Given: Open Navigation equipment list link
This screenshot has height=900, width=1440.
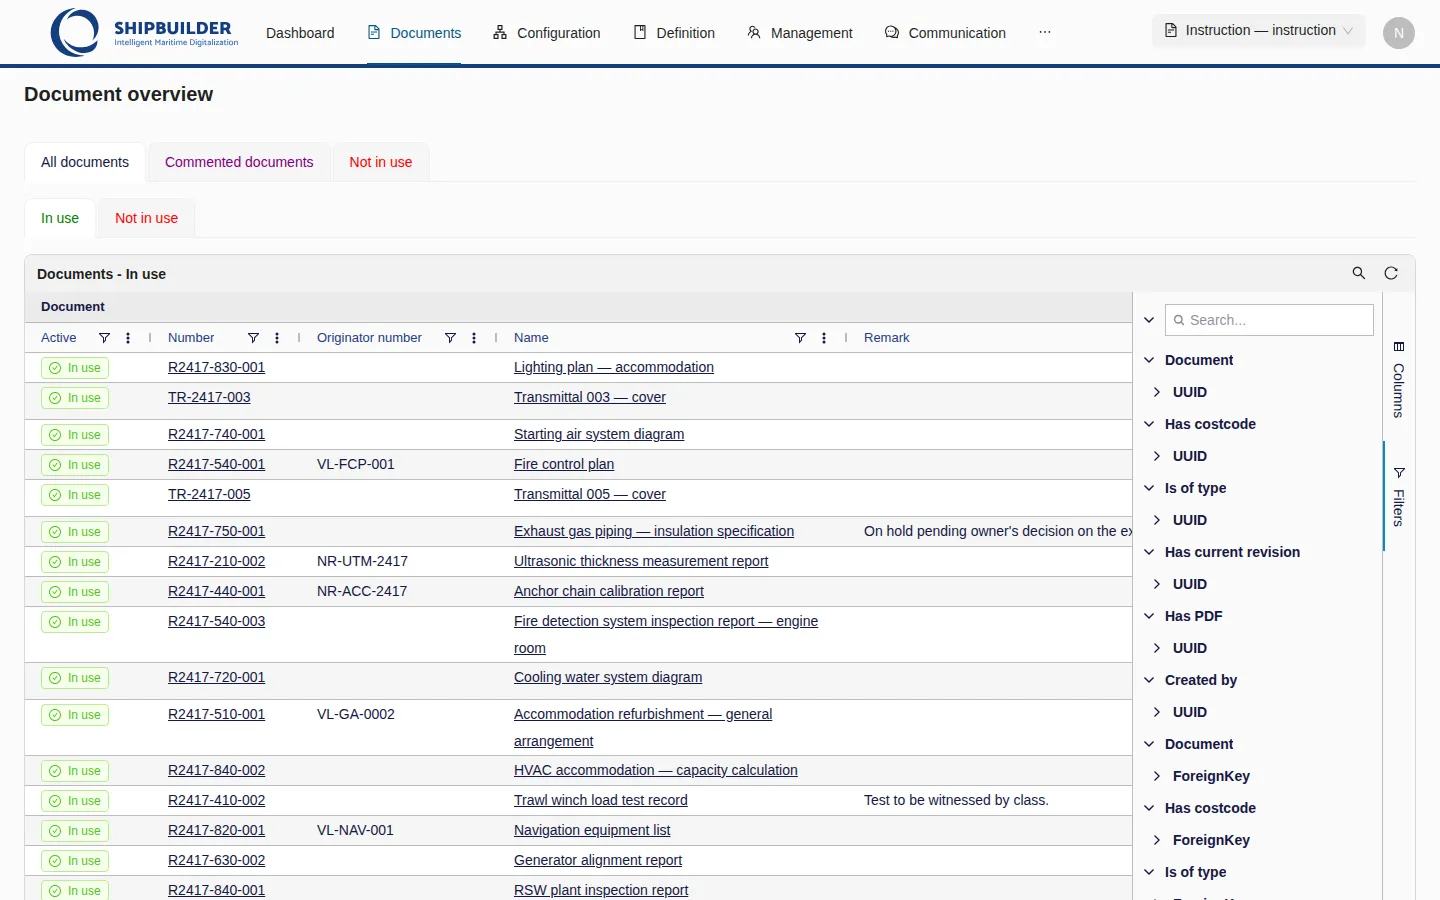Looking at the screenshot, I should coord(592,830).
